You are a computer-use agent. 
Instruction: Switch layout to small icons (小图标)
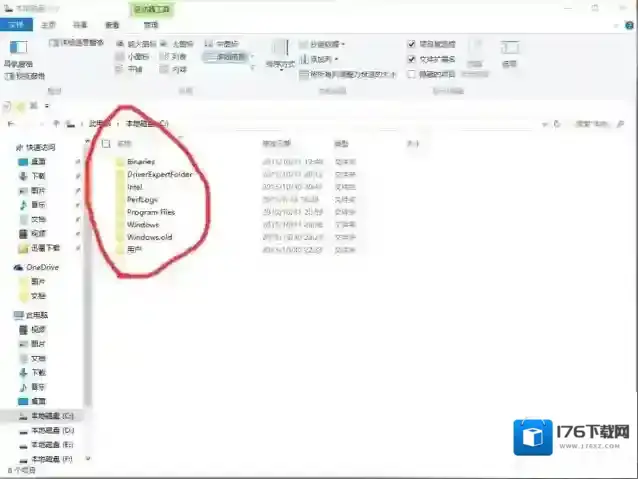(133, 57)
